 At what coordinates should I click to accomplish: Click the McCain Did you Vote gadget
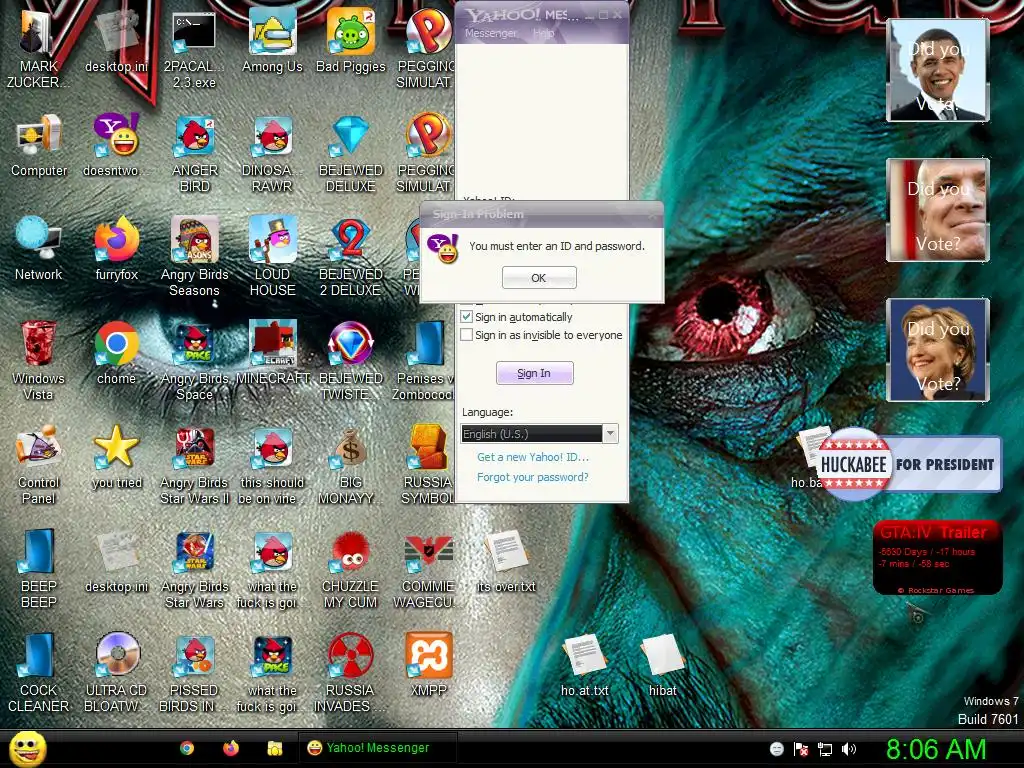pos(938,210)
